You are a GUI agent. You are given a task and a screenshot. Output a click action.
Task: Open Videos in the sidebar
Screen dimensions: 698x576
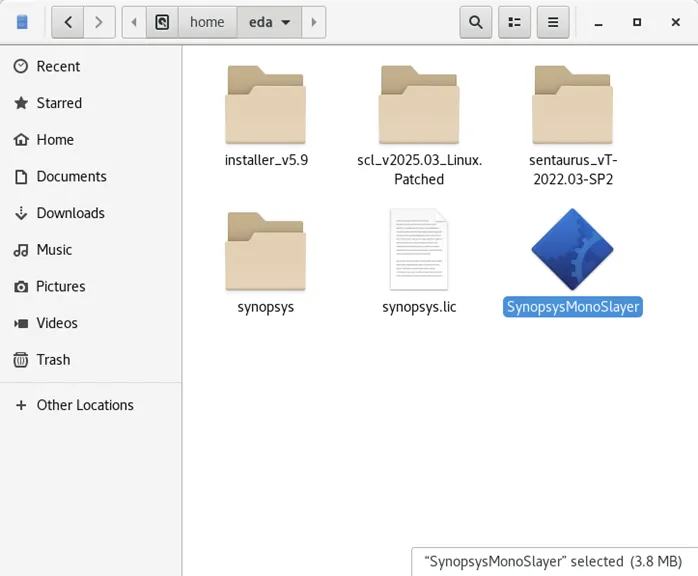[91, 323]
